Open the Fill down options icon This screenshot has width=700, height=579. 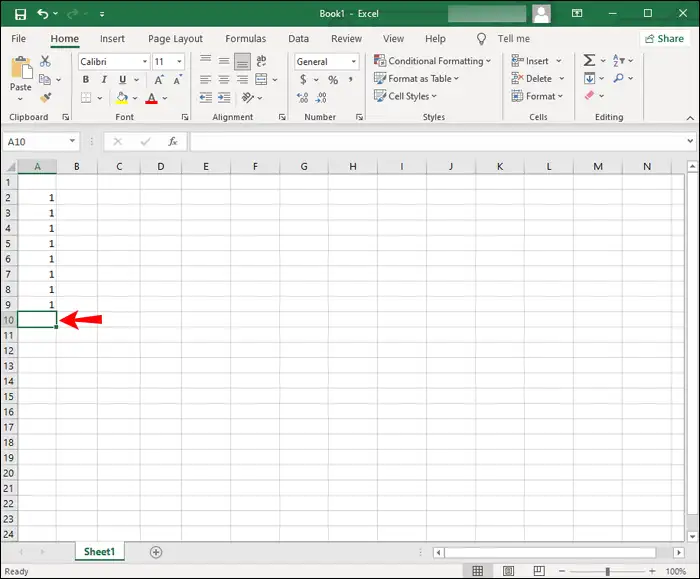tap(589, 79)
